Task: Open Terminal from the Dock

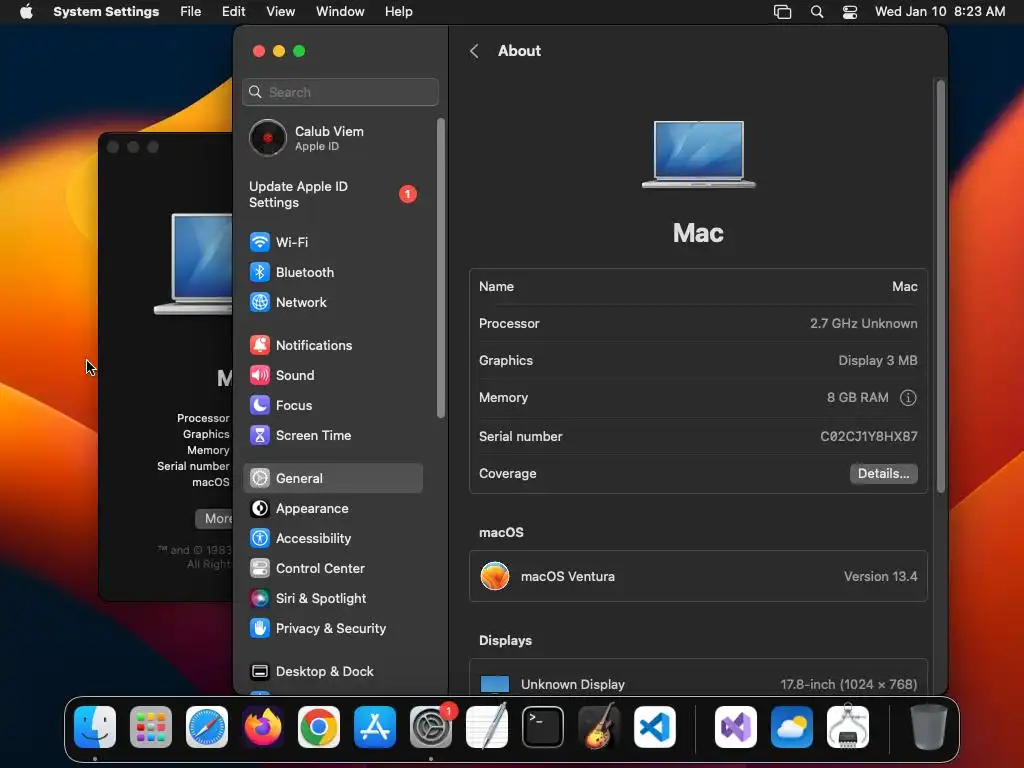Action: (x=543, y=727)
